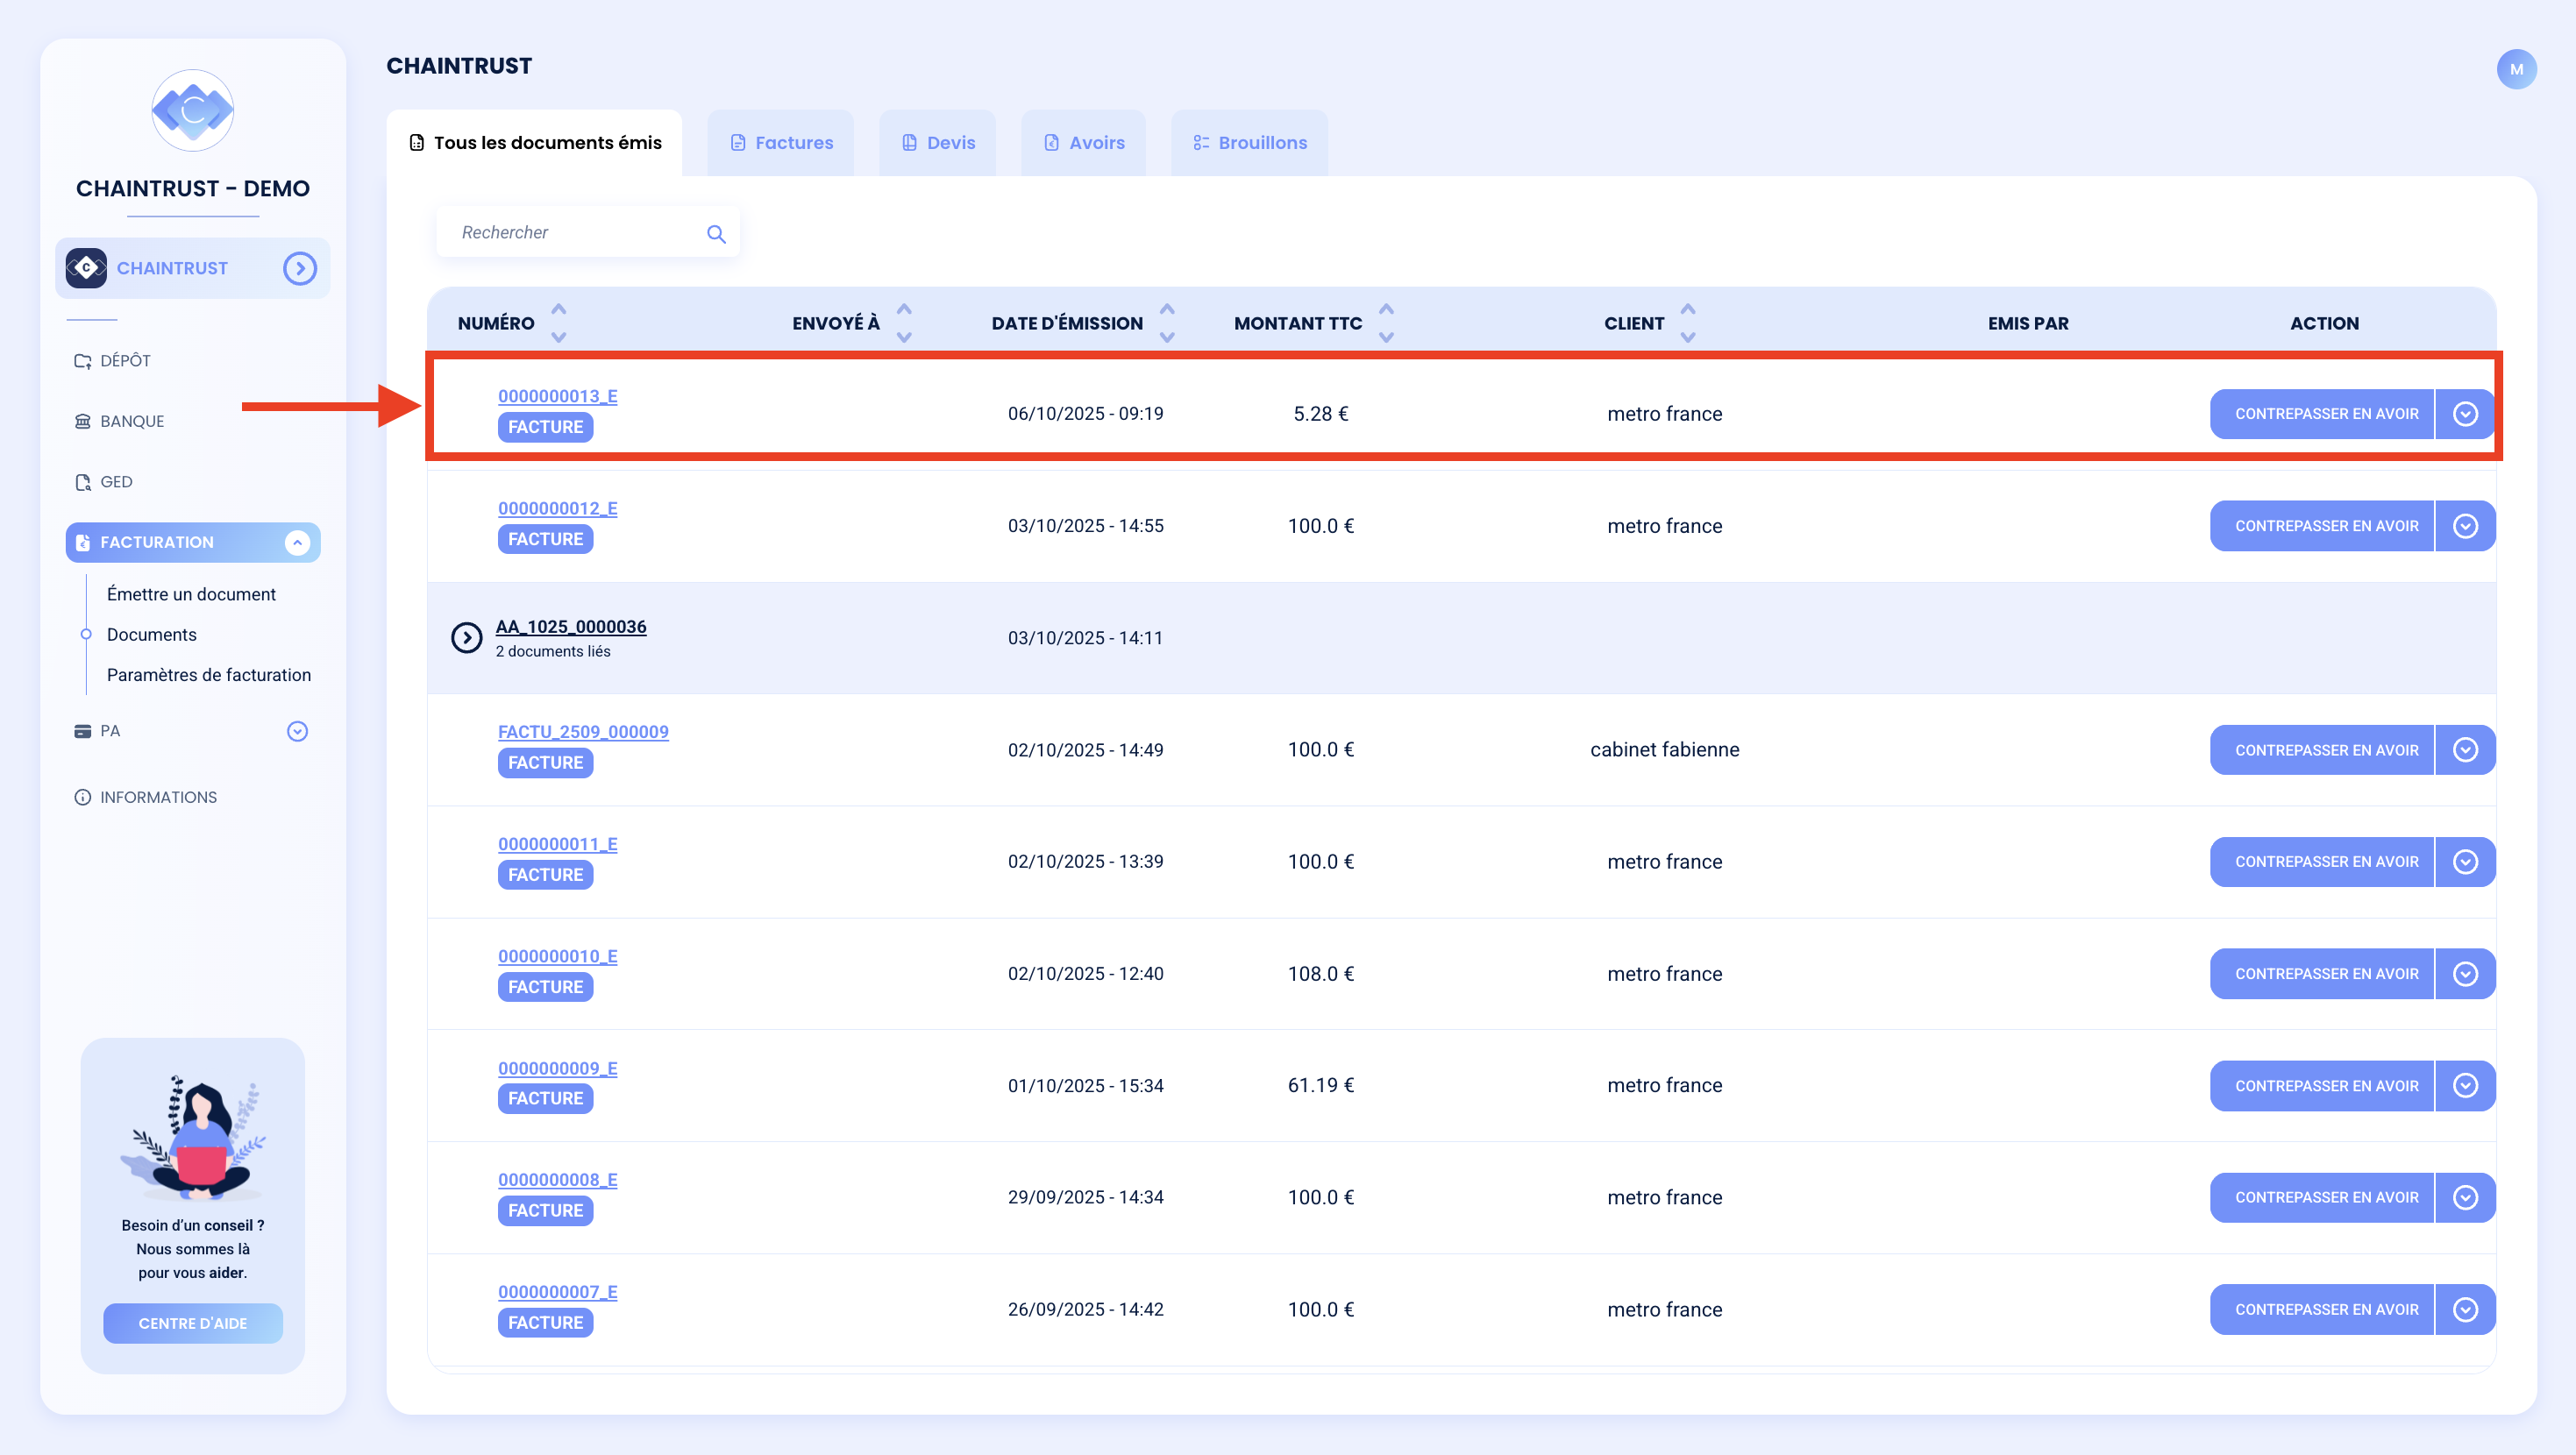Contrepasser en avoir for 0000000010_E
Screen dimensions: 2576x1455
point(2322,974)
